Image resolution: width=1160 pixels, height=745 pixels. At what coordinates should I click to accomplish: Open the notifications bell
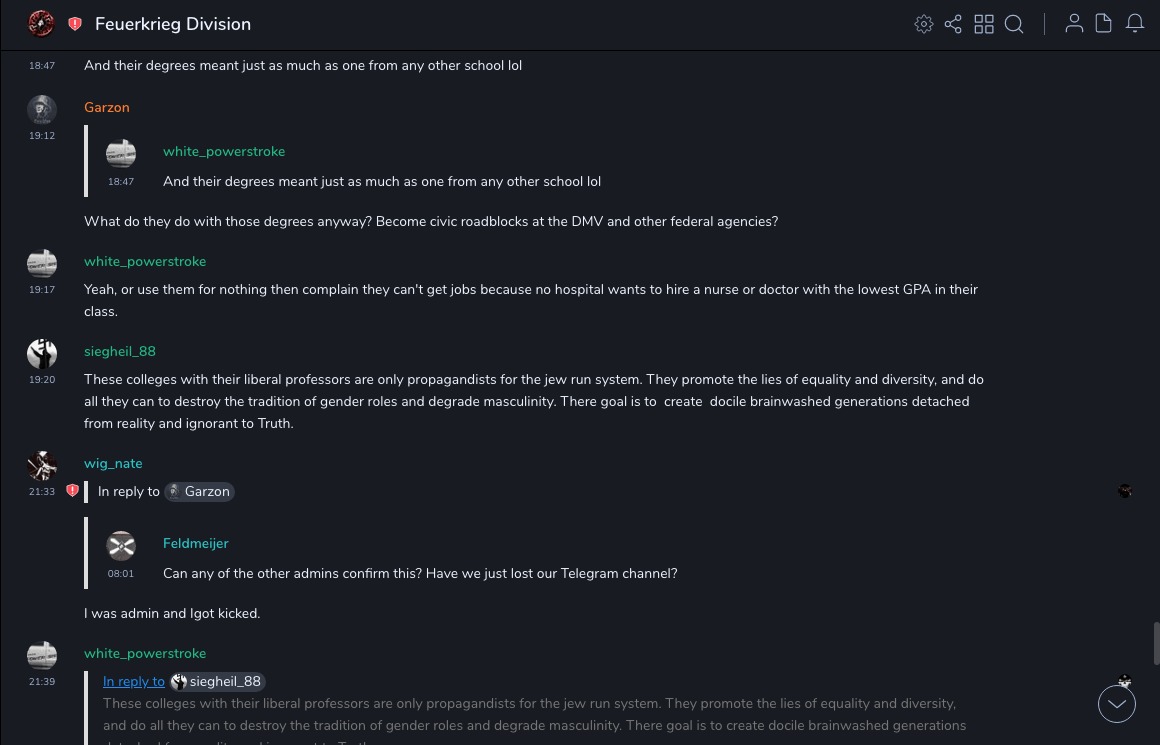coord(1135,24)
